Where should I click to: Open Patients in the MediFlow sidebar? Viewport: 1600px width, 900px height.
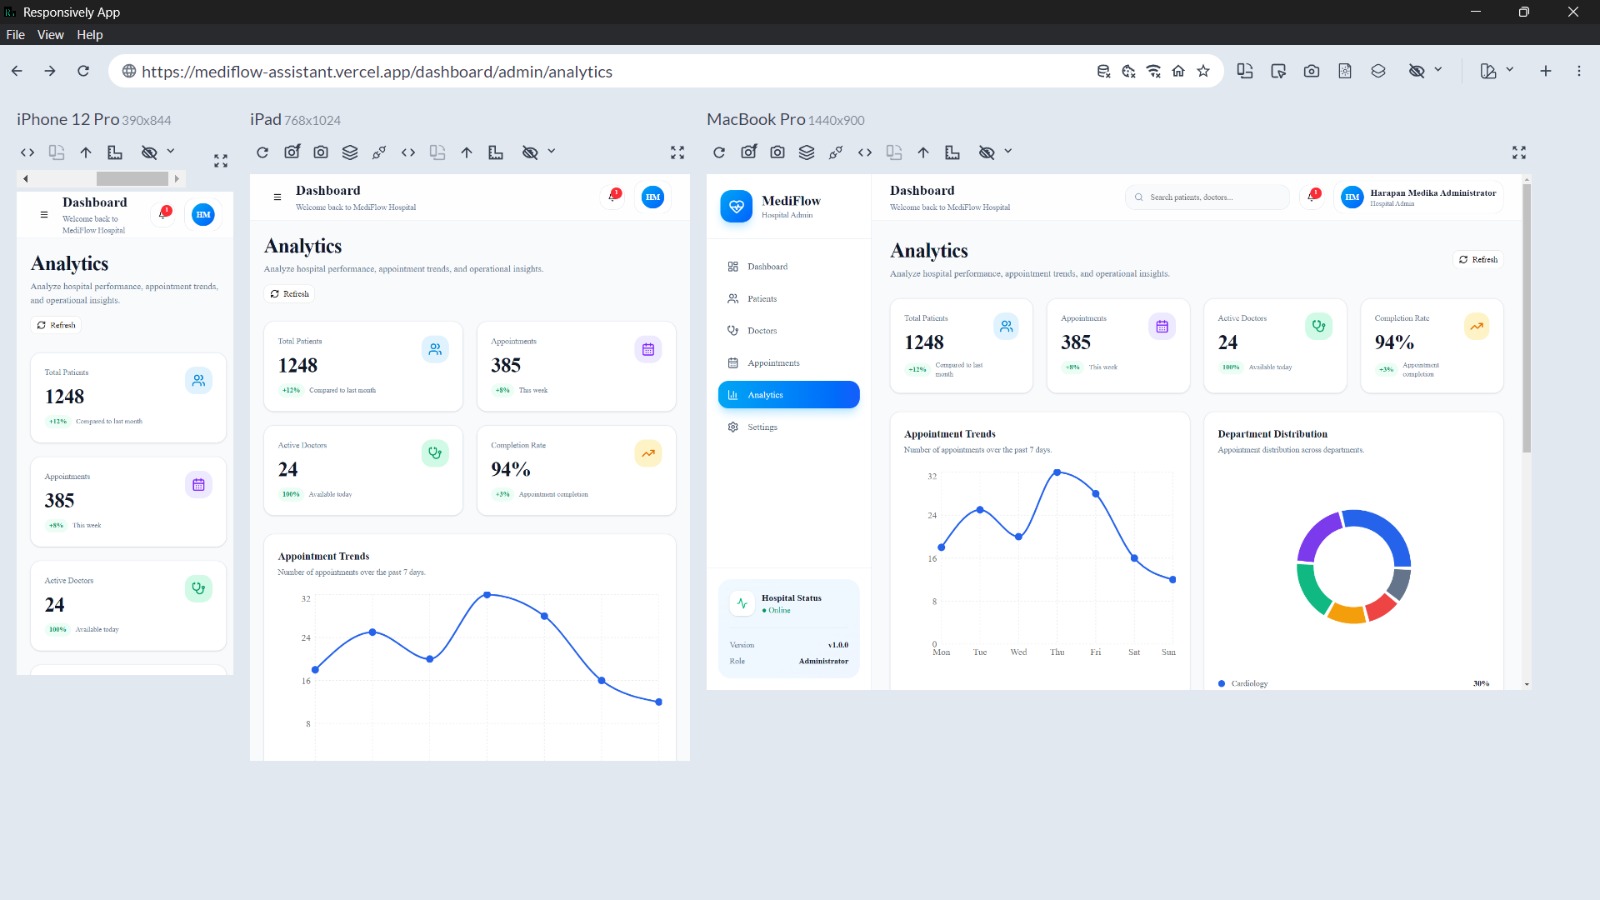(x=789, y=299)
